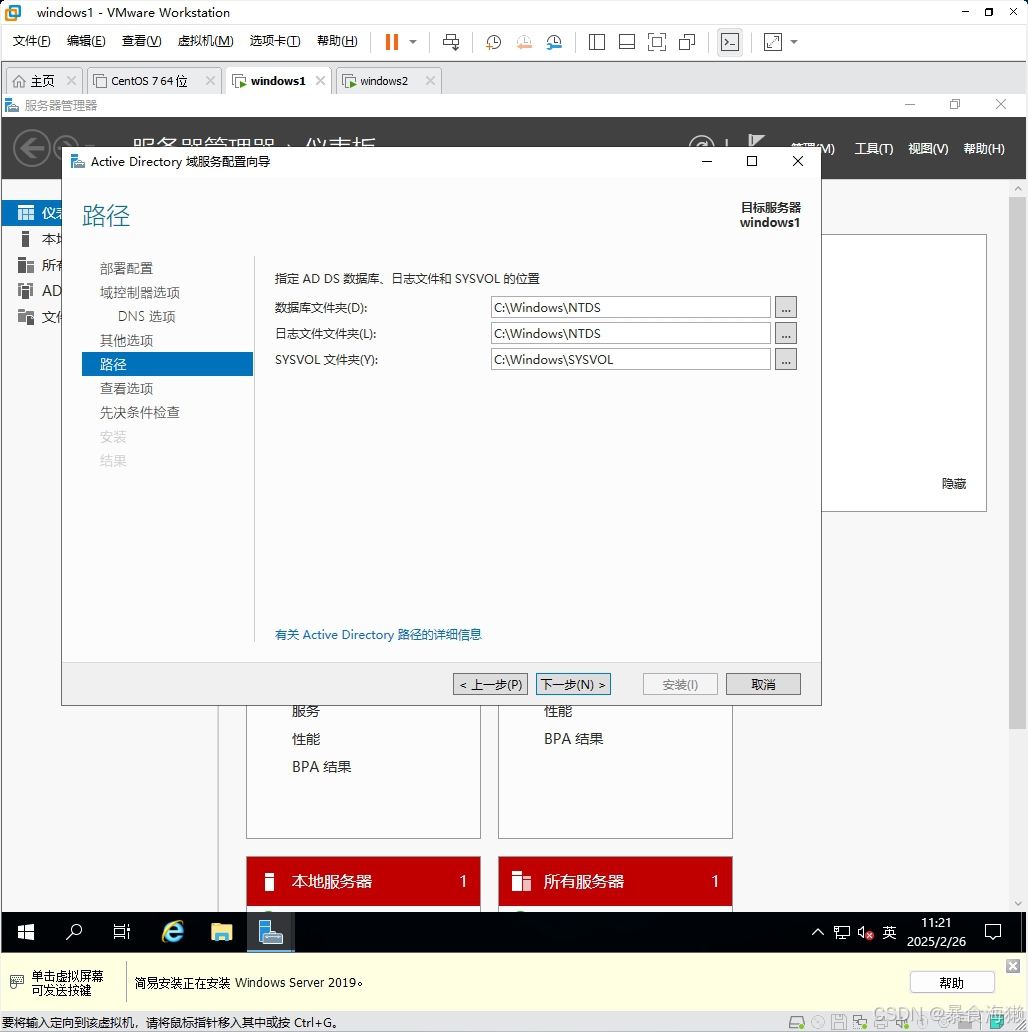Go to 先决条件检查 wizard step

[140, 413]
